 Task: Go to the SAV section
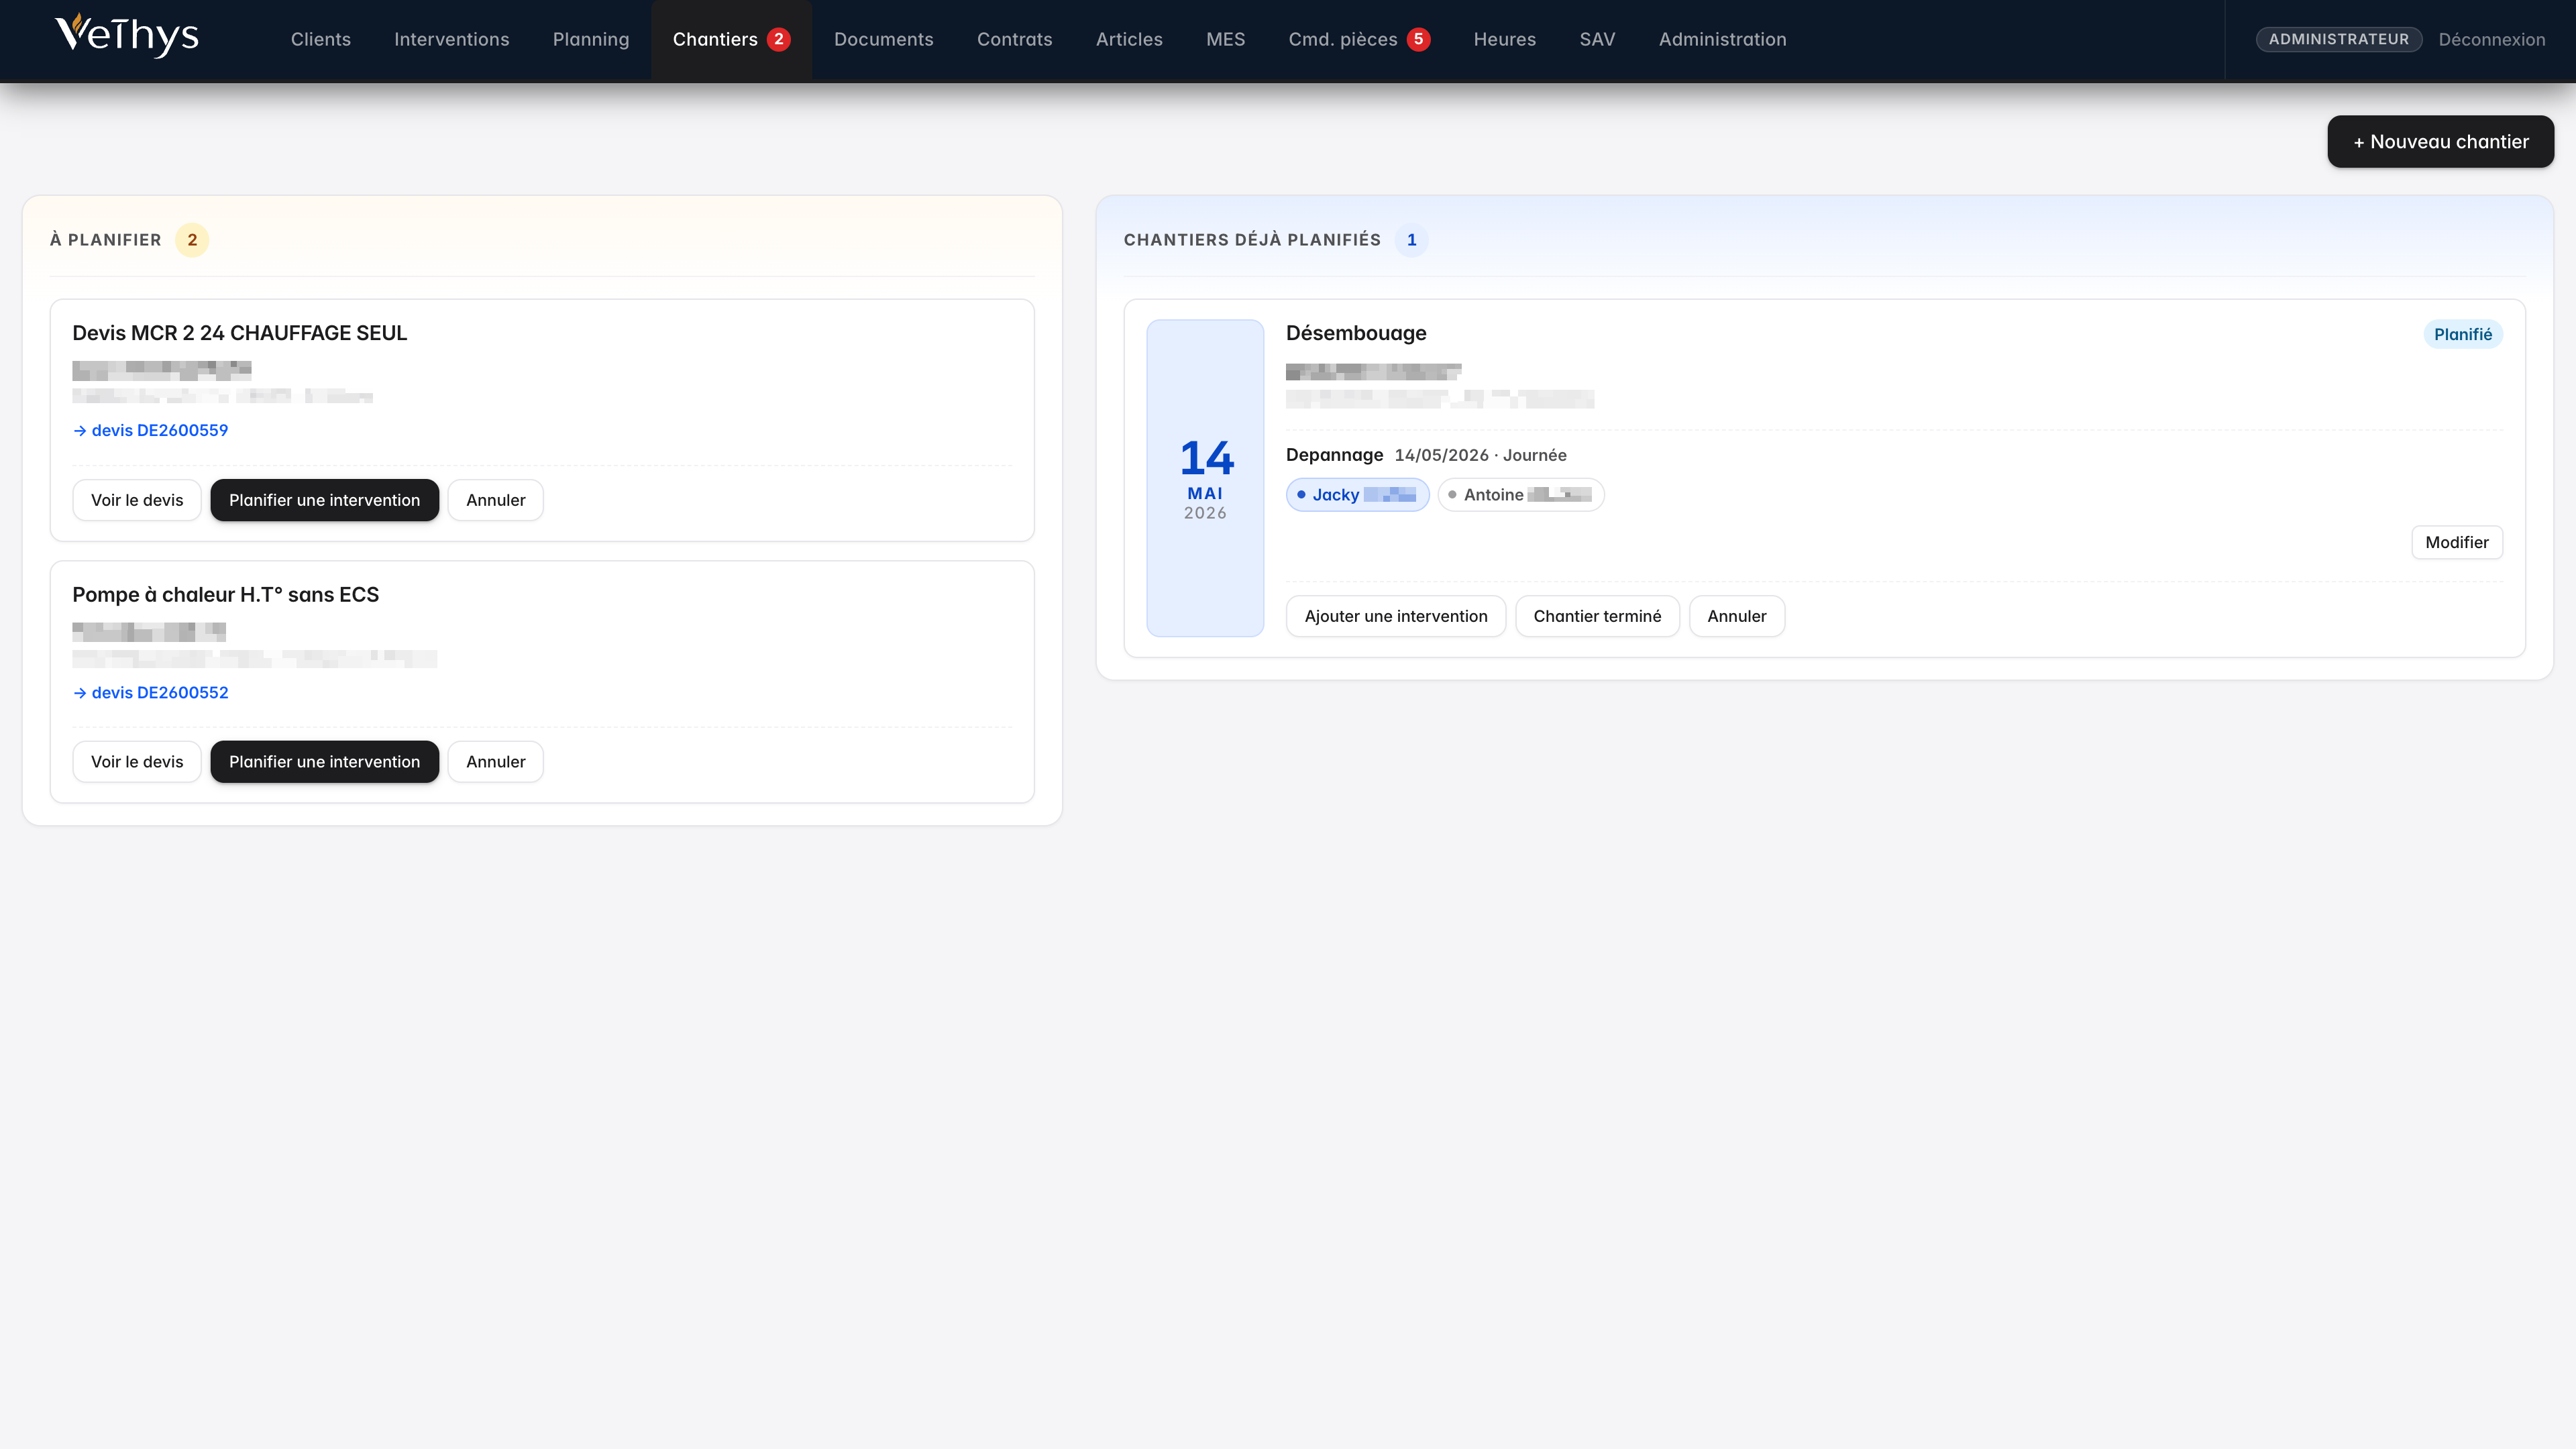pos(1598,39)
